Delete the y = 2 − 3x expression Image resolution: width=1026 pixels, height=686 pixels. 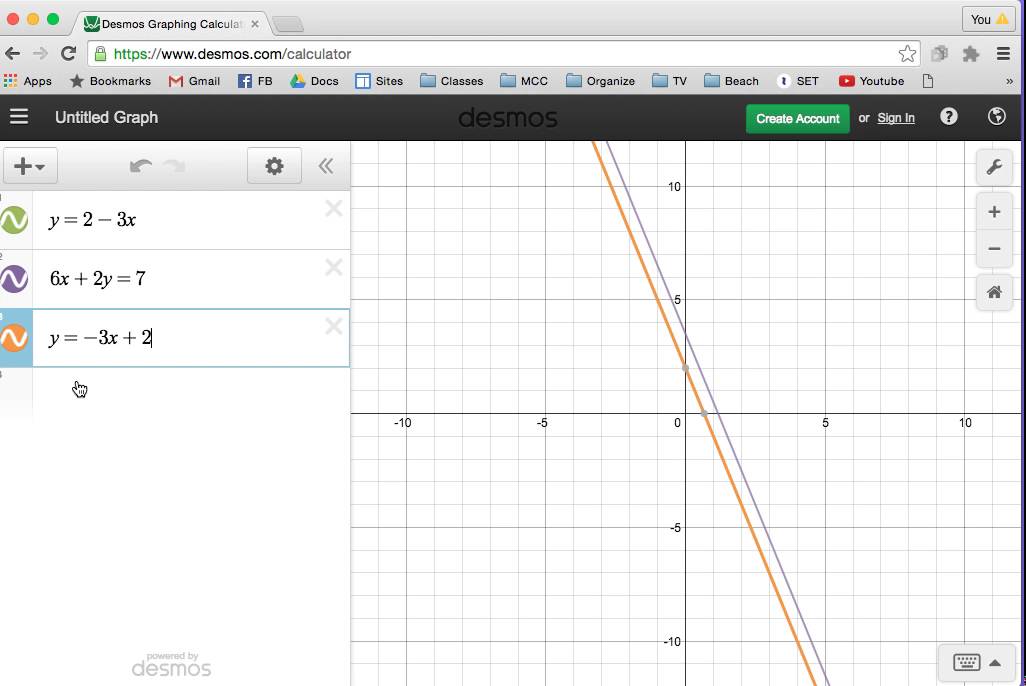[x=334, y=209]
